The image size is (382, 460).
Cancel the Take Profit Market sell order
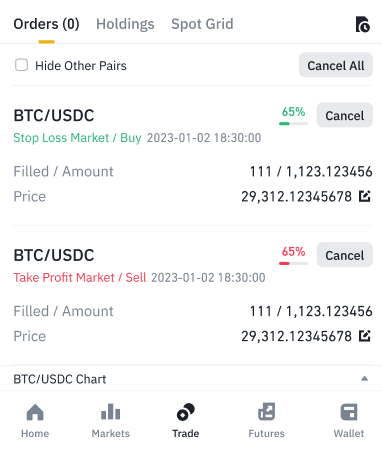[x=345, y=255]
